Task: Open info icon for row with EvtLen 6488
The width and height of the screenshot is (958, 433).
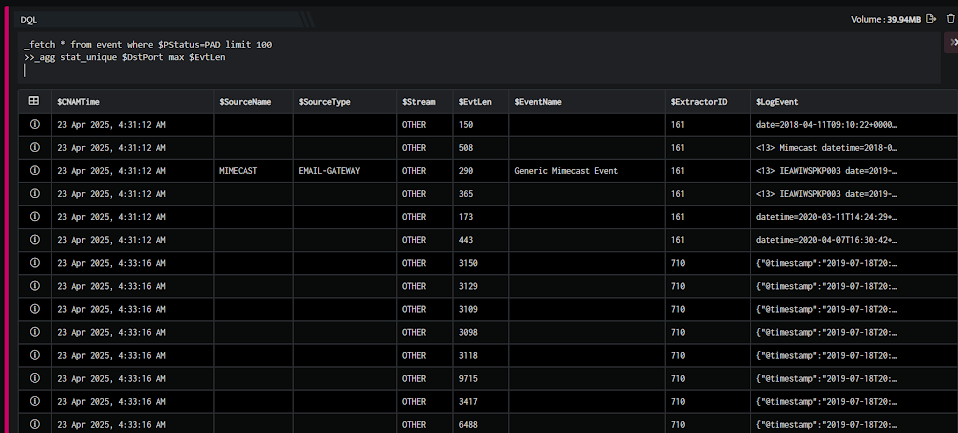Action: point(35,424)
